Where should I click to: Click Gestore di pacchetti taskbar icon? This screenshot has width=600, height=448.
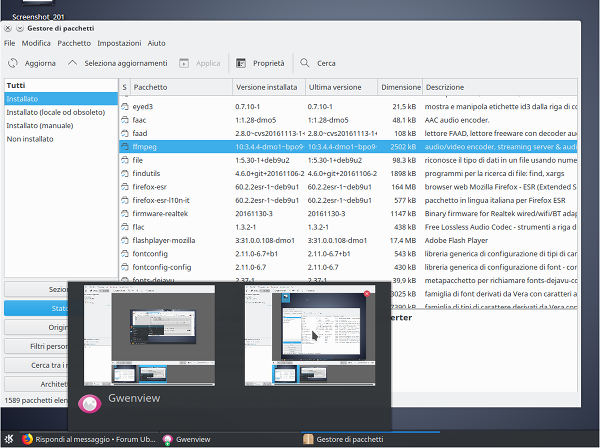(308, 439)
